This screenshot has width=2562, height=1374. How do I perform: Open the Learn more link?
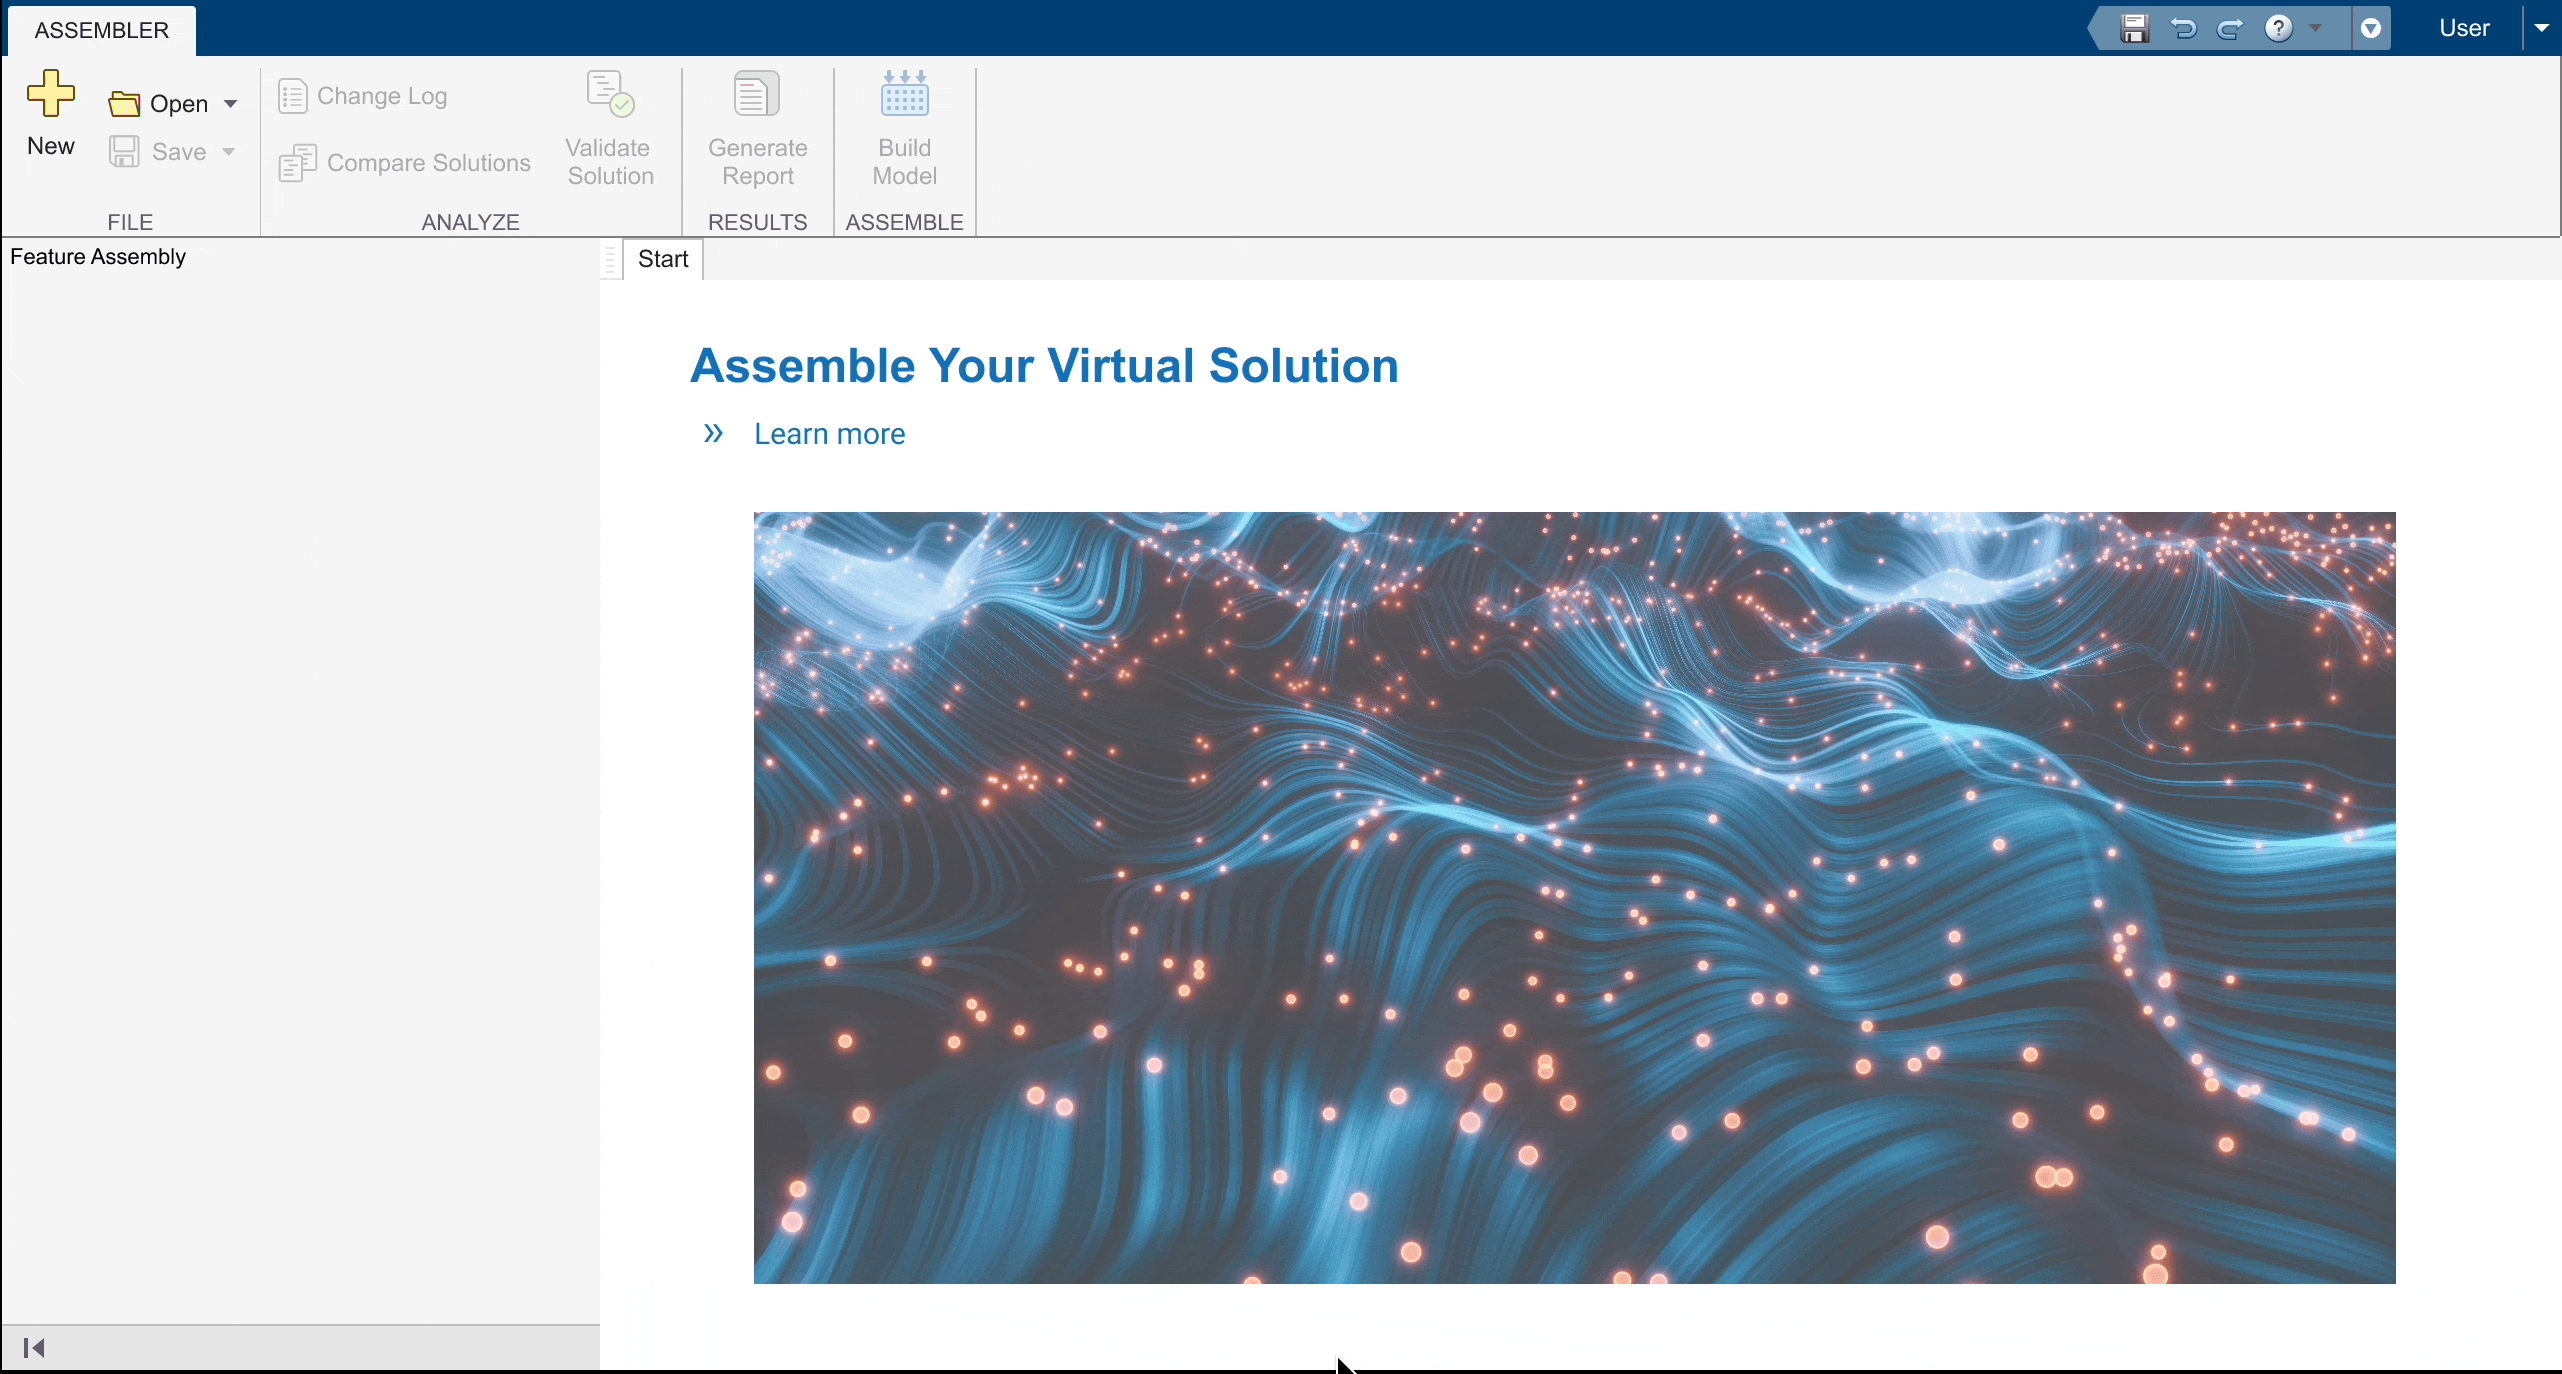click(x=829, y=434)
